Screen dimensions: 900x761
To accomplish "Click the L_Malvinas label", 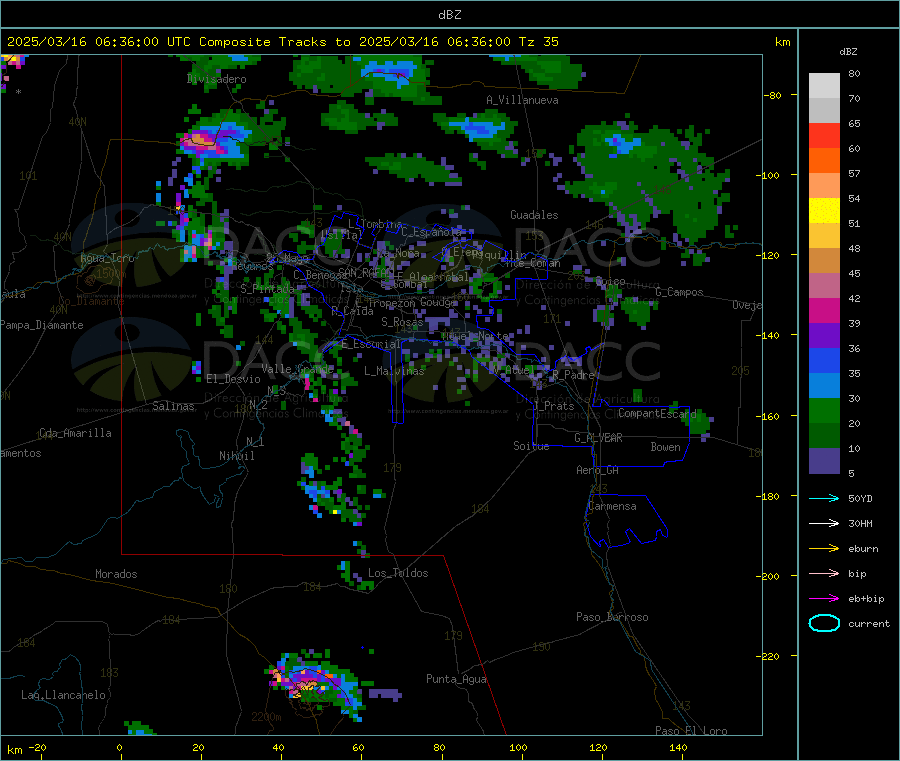I will (394, 371).
